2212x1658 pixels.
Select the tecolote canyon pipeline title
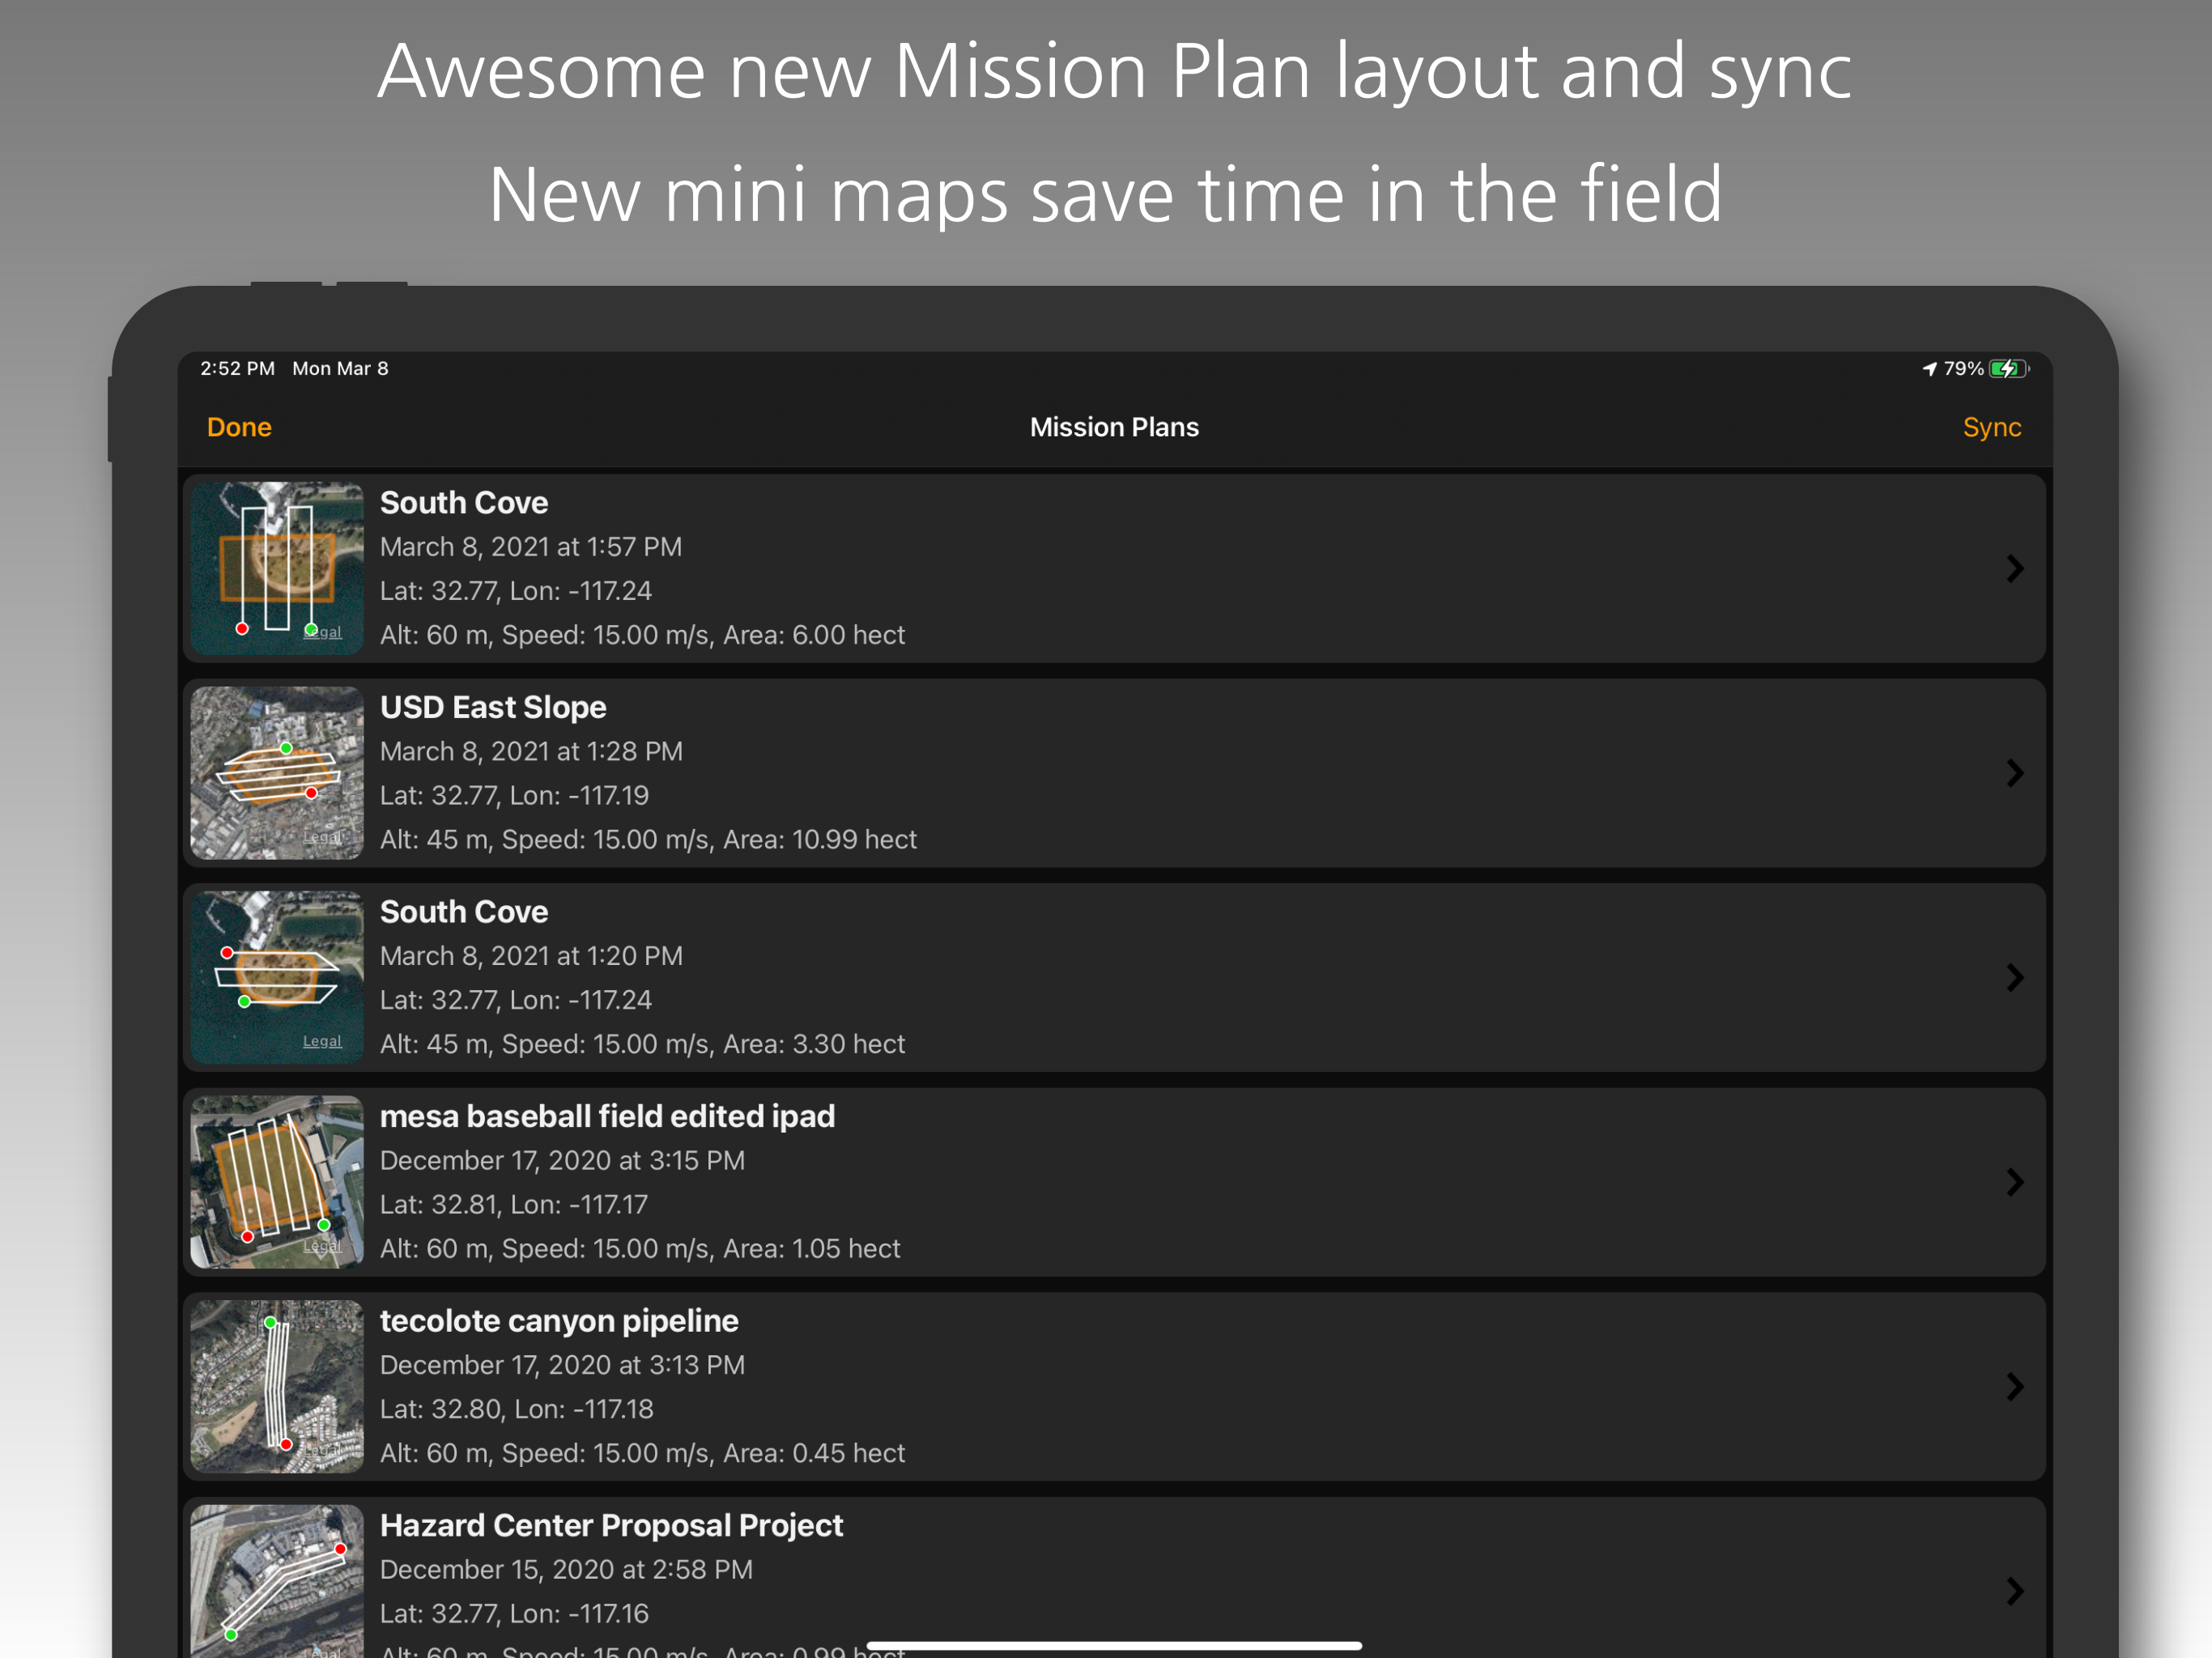pyautogui.click(x=559, y=1321)
